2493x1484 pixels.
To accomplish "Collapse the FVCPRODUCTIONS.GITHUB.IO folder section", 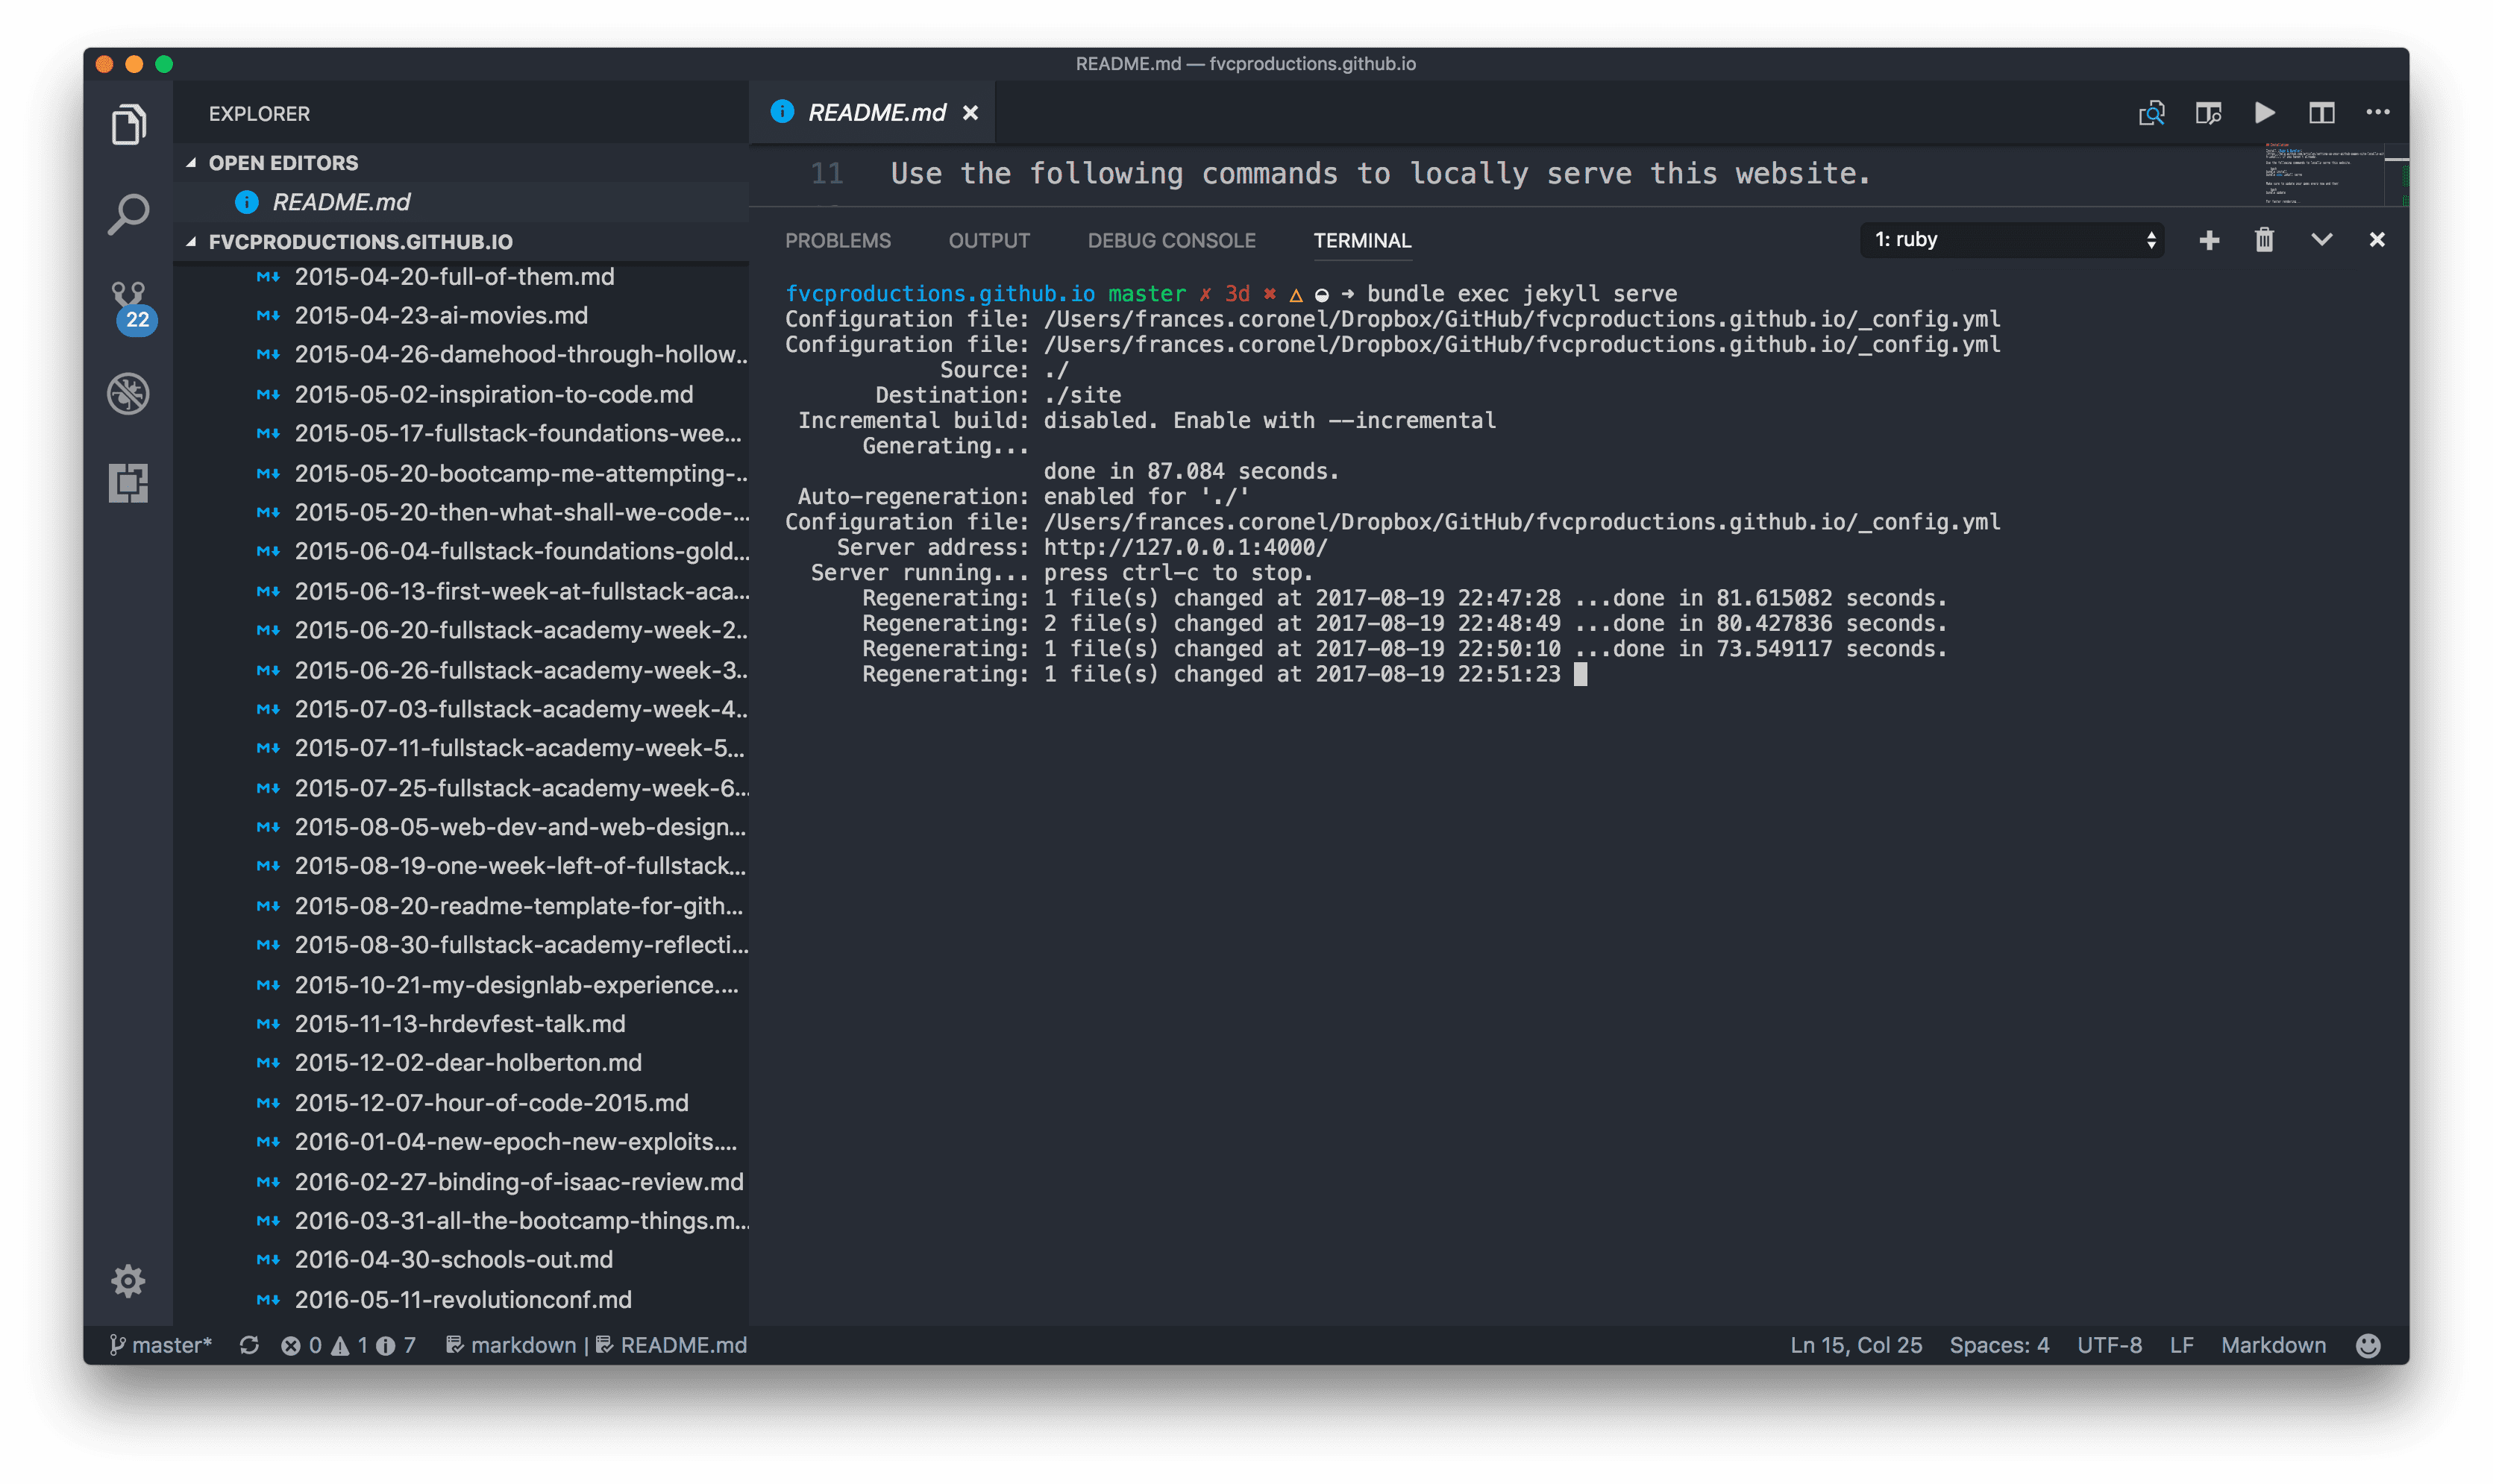I will click(x=360, y=242).
